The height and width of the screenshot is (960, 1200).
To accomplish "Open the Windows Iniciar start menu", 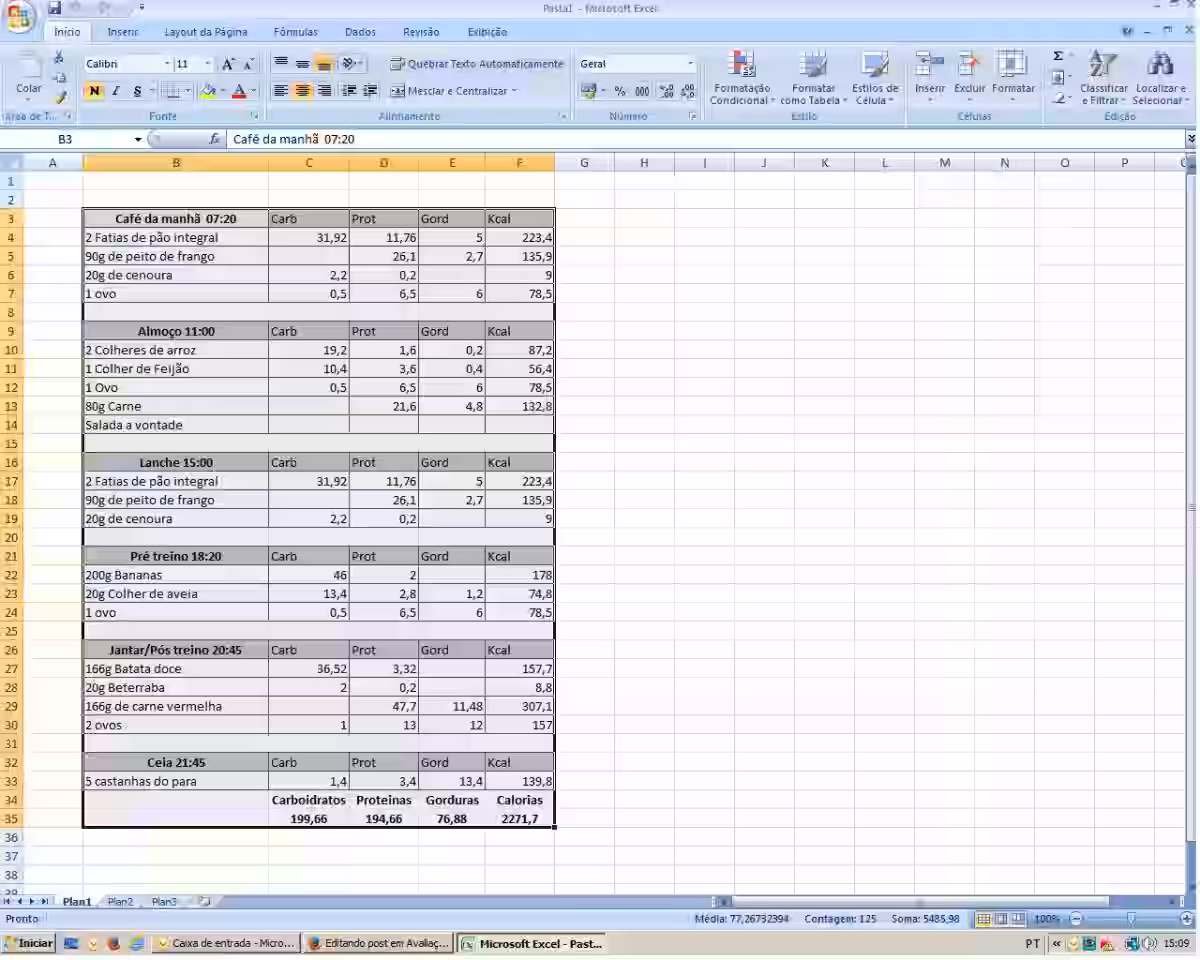I will 30,943.
